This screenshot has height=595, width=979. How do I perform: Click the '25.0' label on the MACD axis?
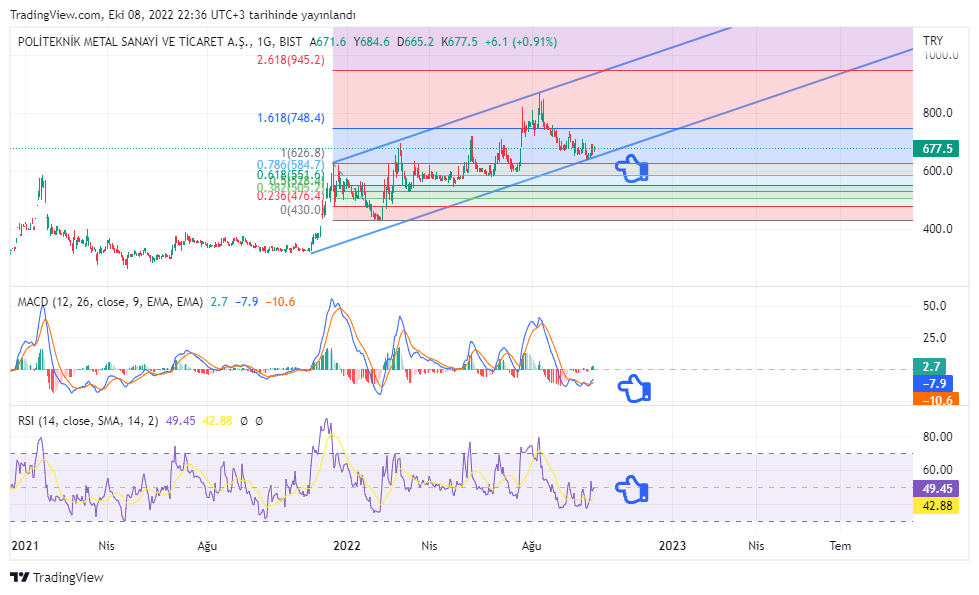tap(935, 338)
